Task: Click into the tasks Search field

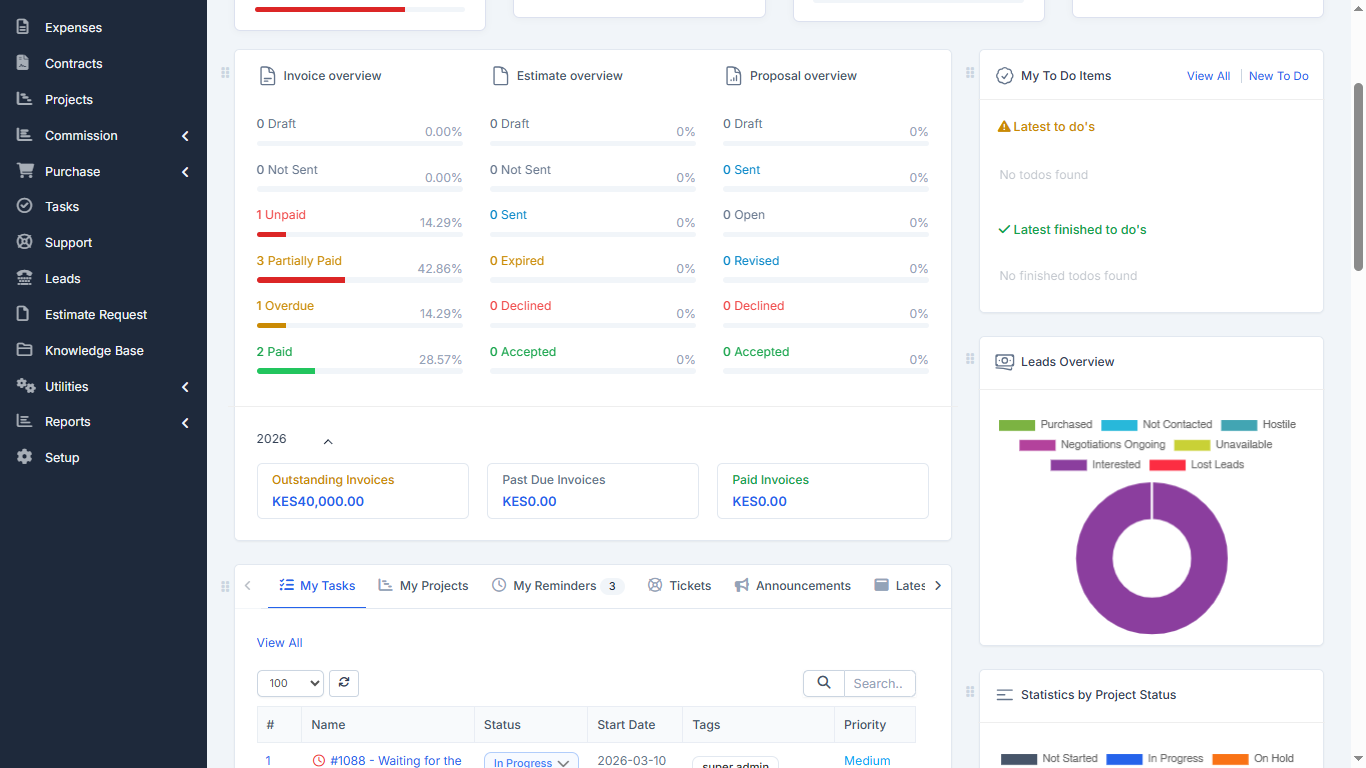Action: pos(879,683)
